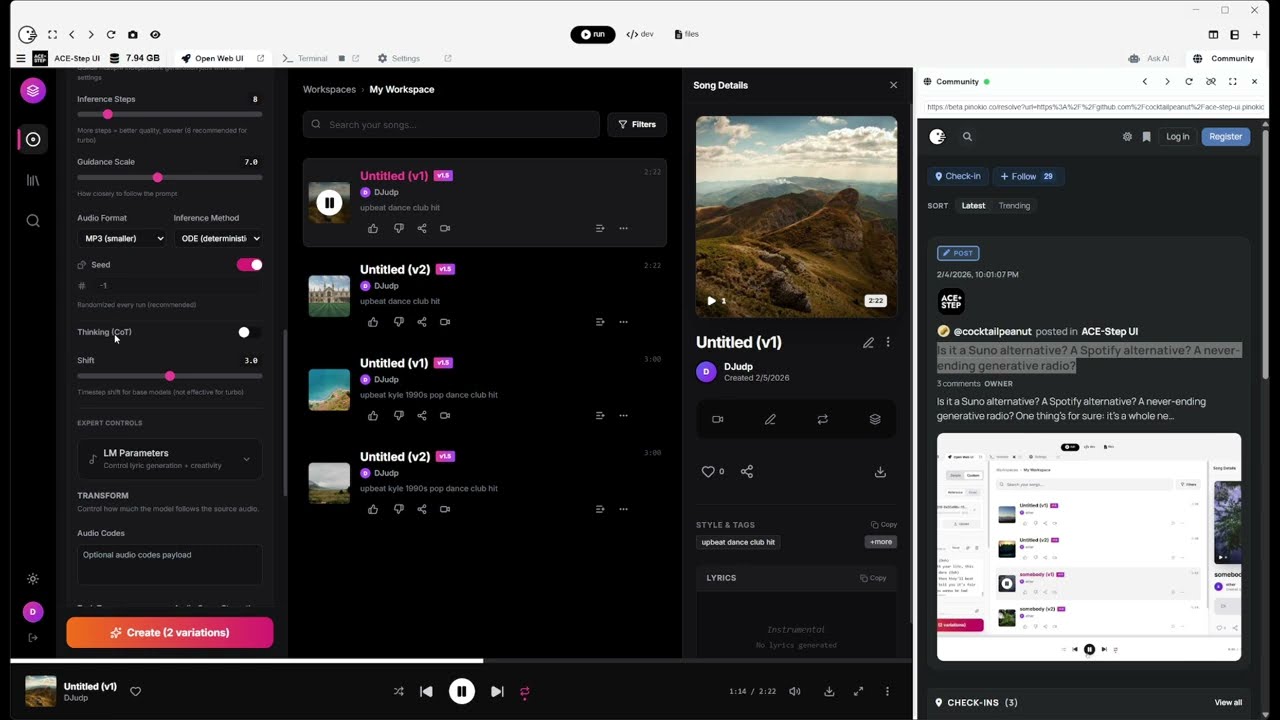Open the Community tab at top right
Image resolution: width=1280 pixels, height=720 pixels.
point(1223,58)
